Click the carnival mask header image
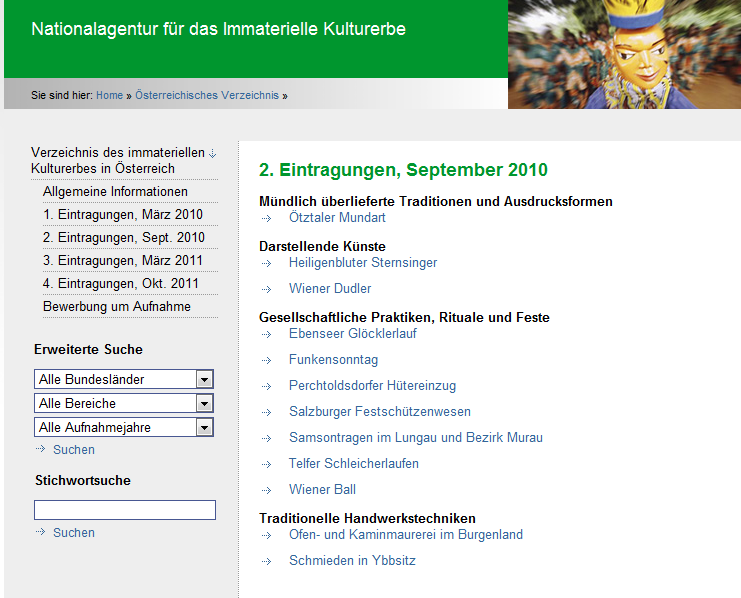Image resolution: width=741 pixels, height=598 pixels. [624, 54]
